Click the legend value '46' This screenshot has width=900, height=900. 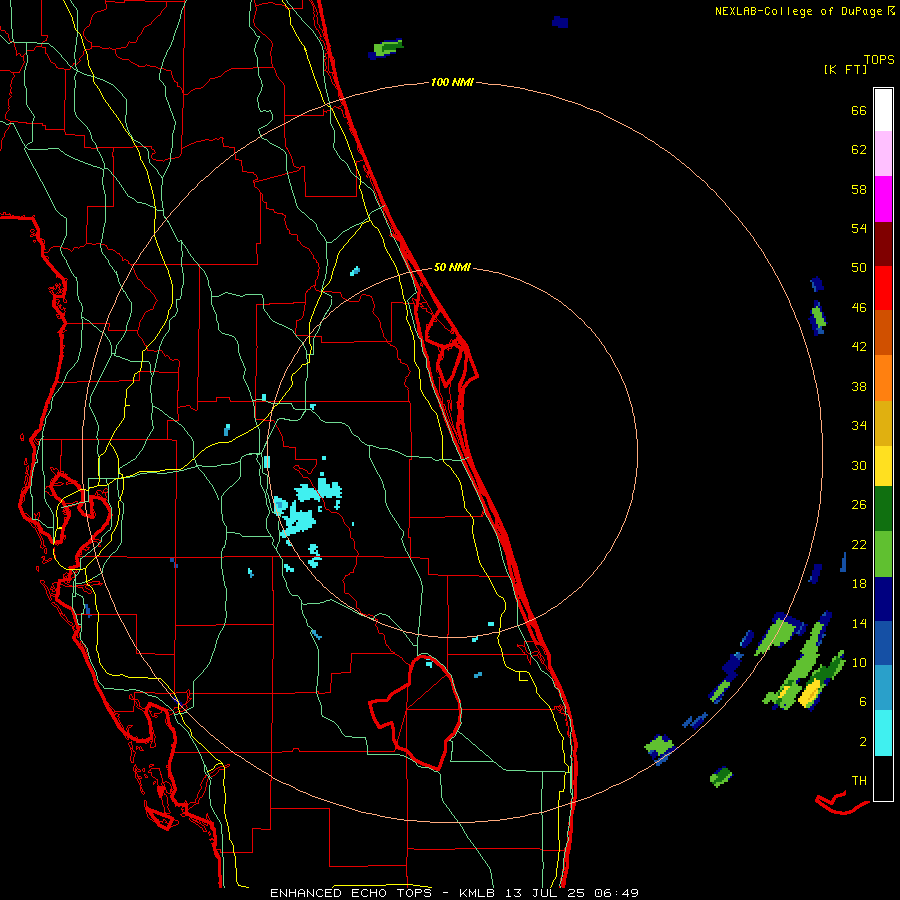(x=859, y=308)
